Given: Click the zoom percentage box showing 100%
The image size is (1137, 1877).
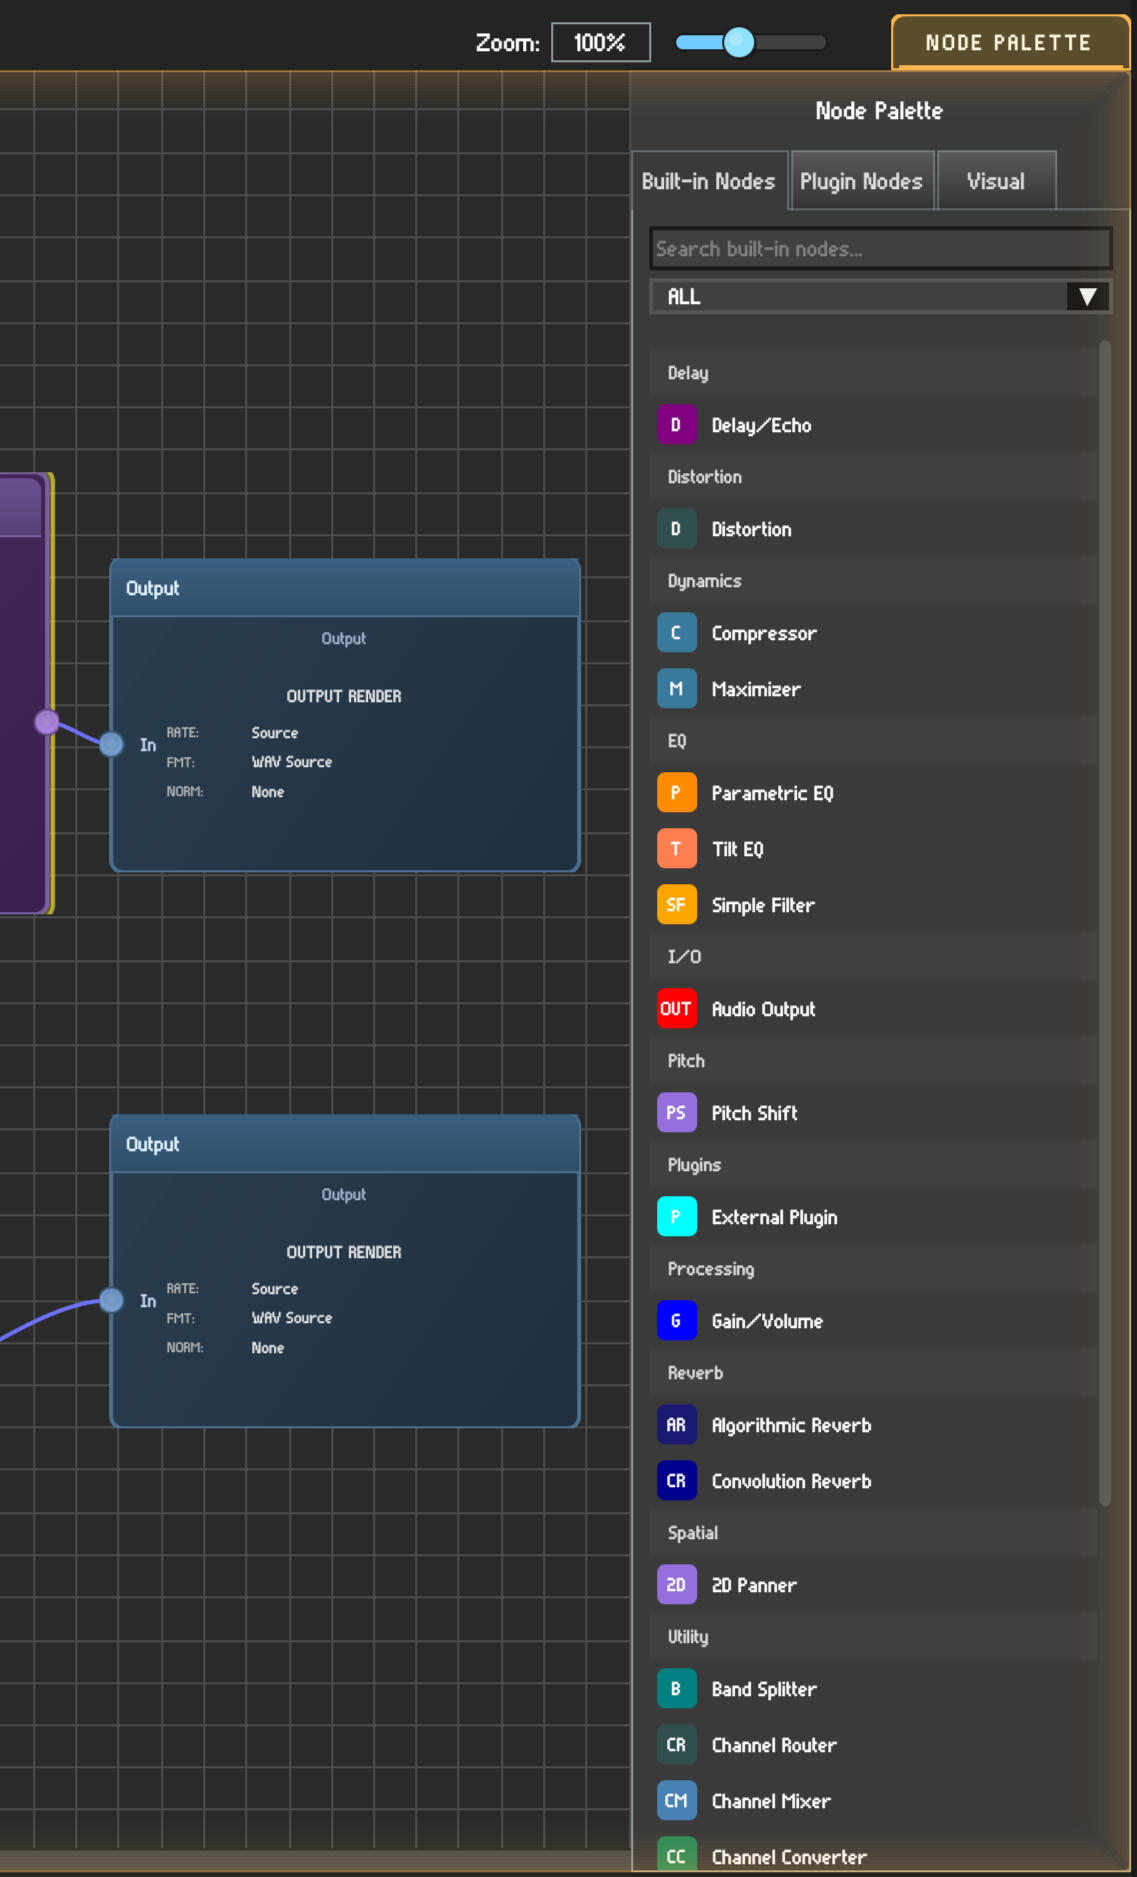Looking at the screenshot, I should point(600,43).
